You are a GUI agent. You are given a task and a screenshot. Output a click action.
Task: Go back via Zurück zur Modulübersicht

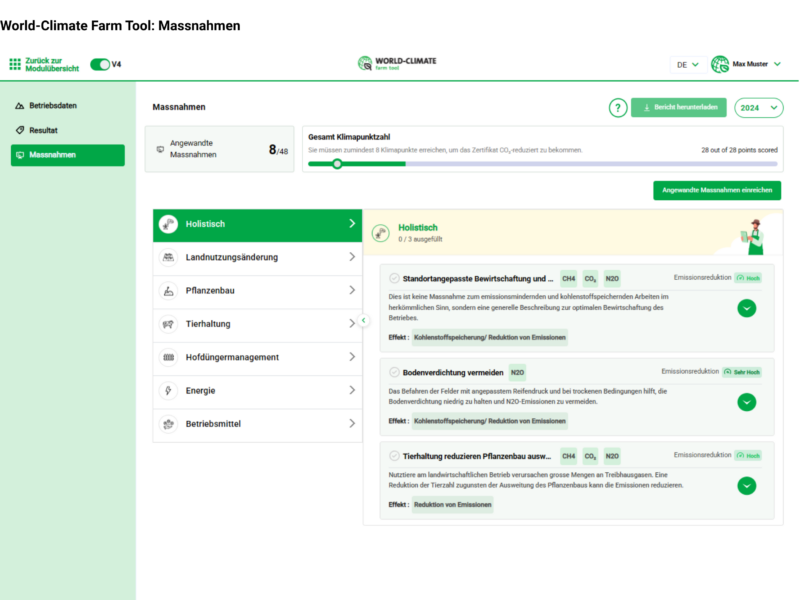pos(52,64)
